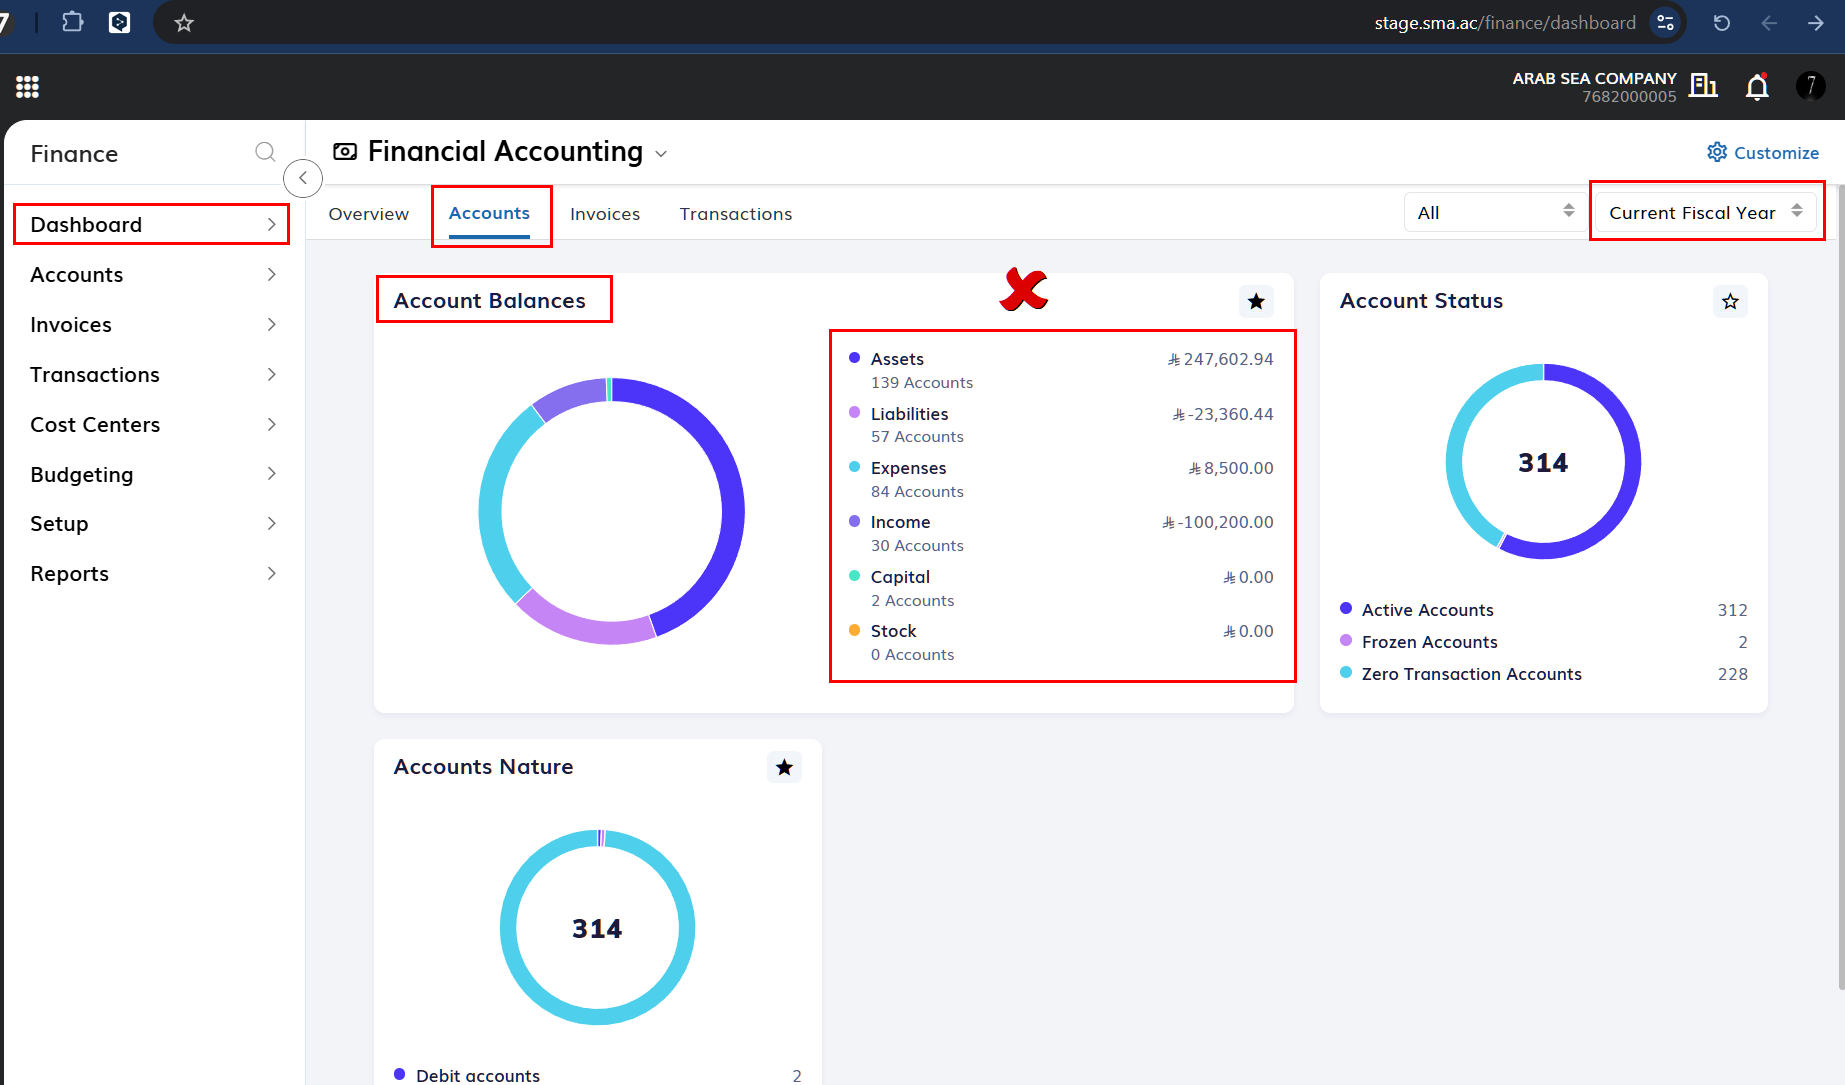Unfavorite the Accounts Nature card star
Screen dimensions: 1845x1085
785,767
